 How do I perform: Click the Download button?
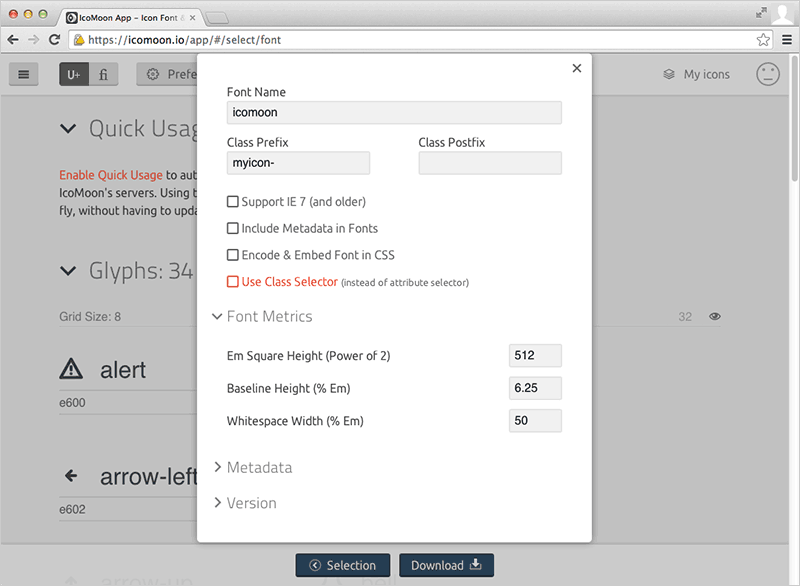click(x=446, y=565)
